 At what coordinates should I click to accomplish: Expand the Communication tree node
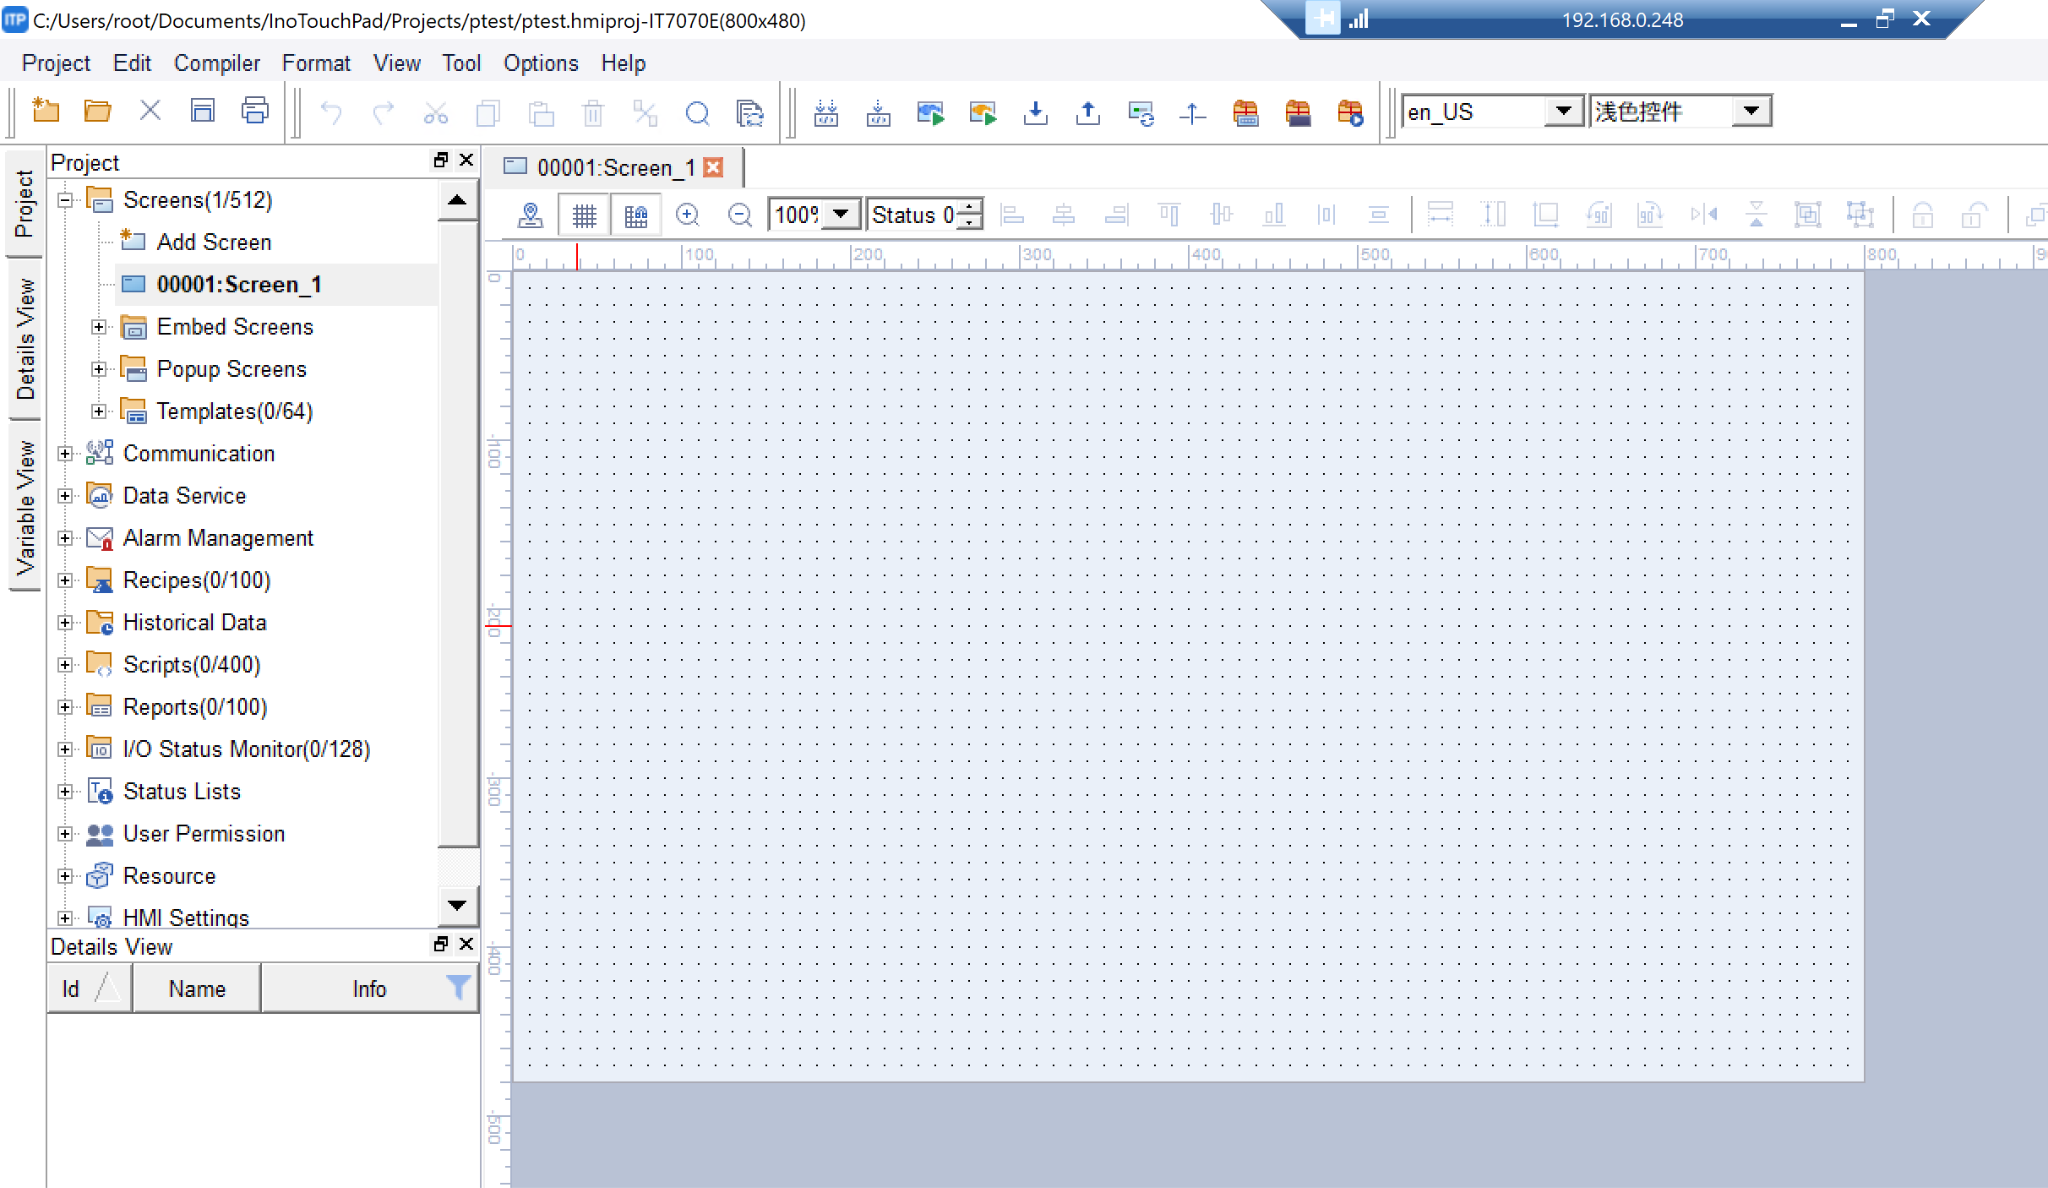click(x=66, y=454)
